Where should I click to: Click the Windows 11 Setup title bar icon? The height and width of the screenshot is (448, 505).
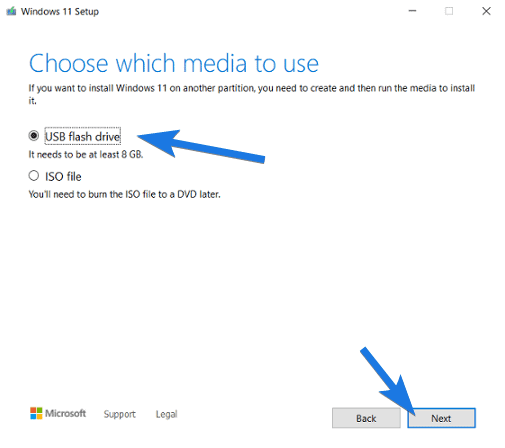tap(11, 11)
